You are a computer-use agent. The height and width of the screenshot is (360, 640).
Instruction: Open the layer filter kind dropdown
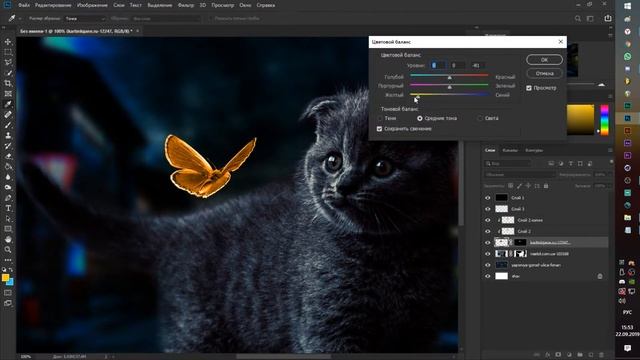(x=508, y=163)
